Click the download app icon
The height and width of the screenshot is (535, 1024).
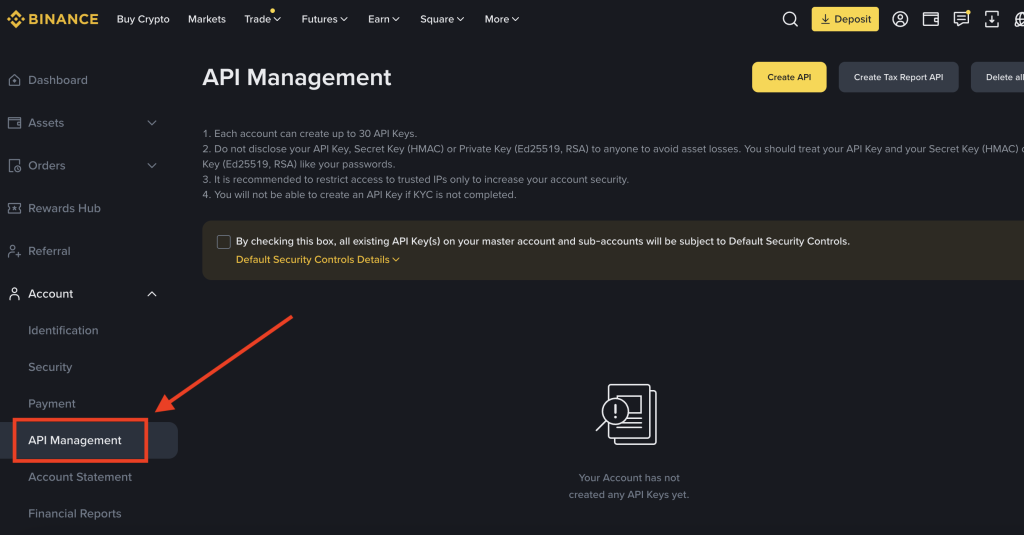click(991, 19)
